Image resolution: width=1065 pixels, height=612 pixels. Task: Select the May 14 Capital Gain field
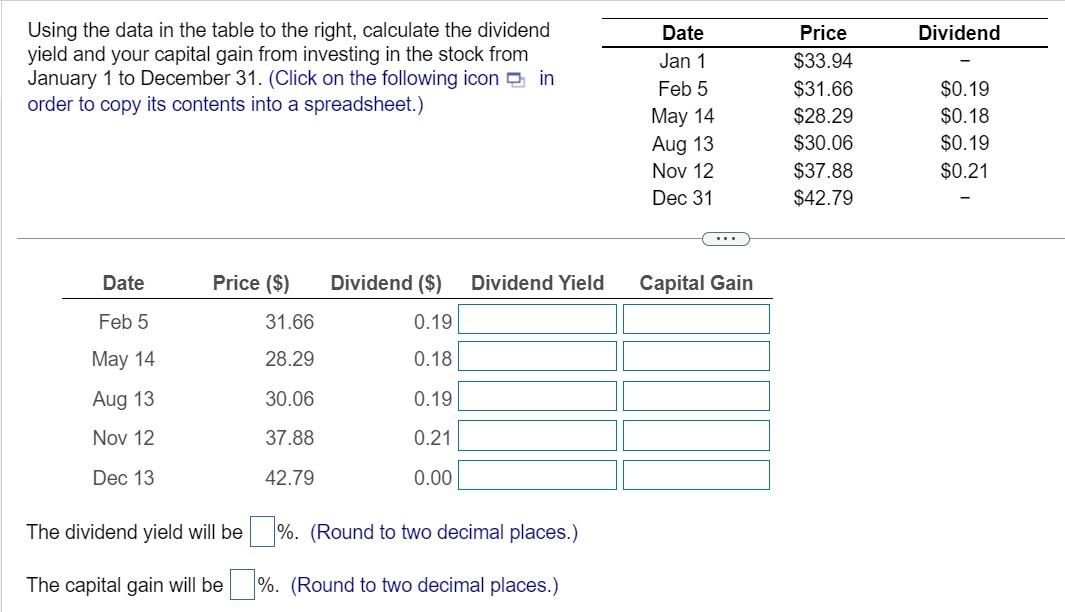coord(695,357)
